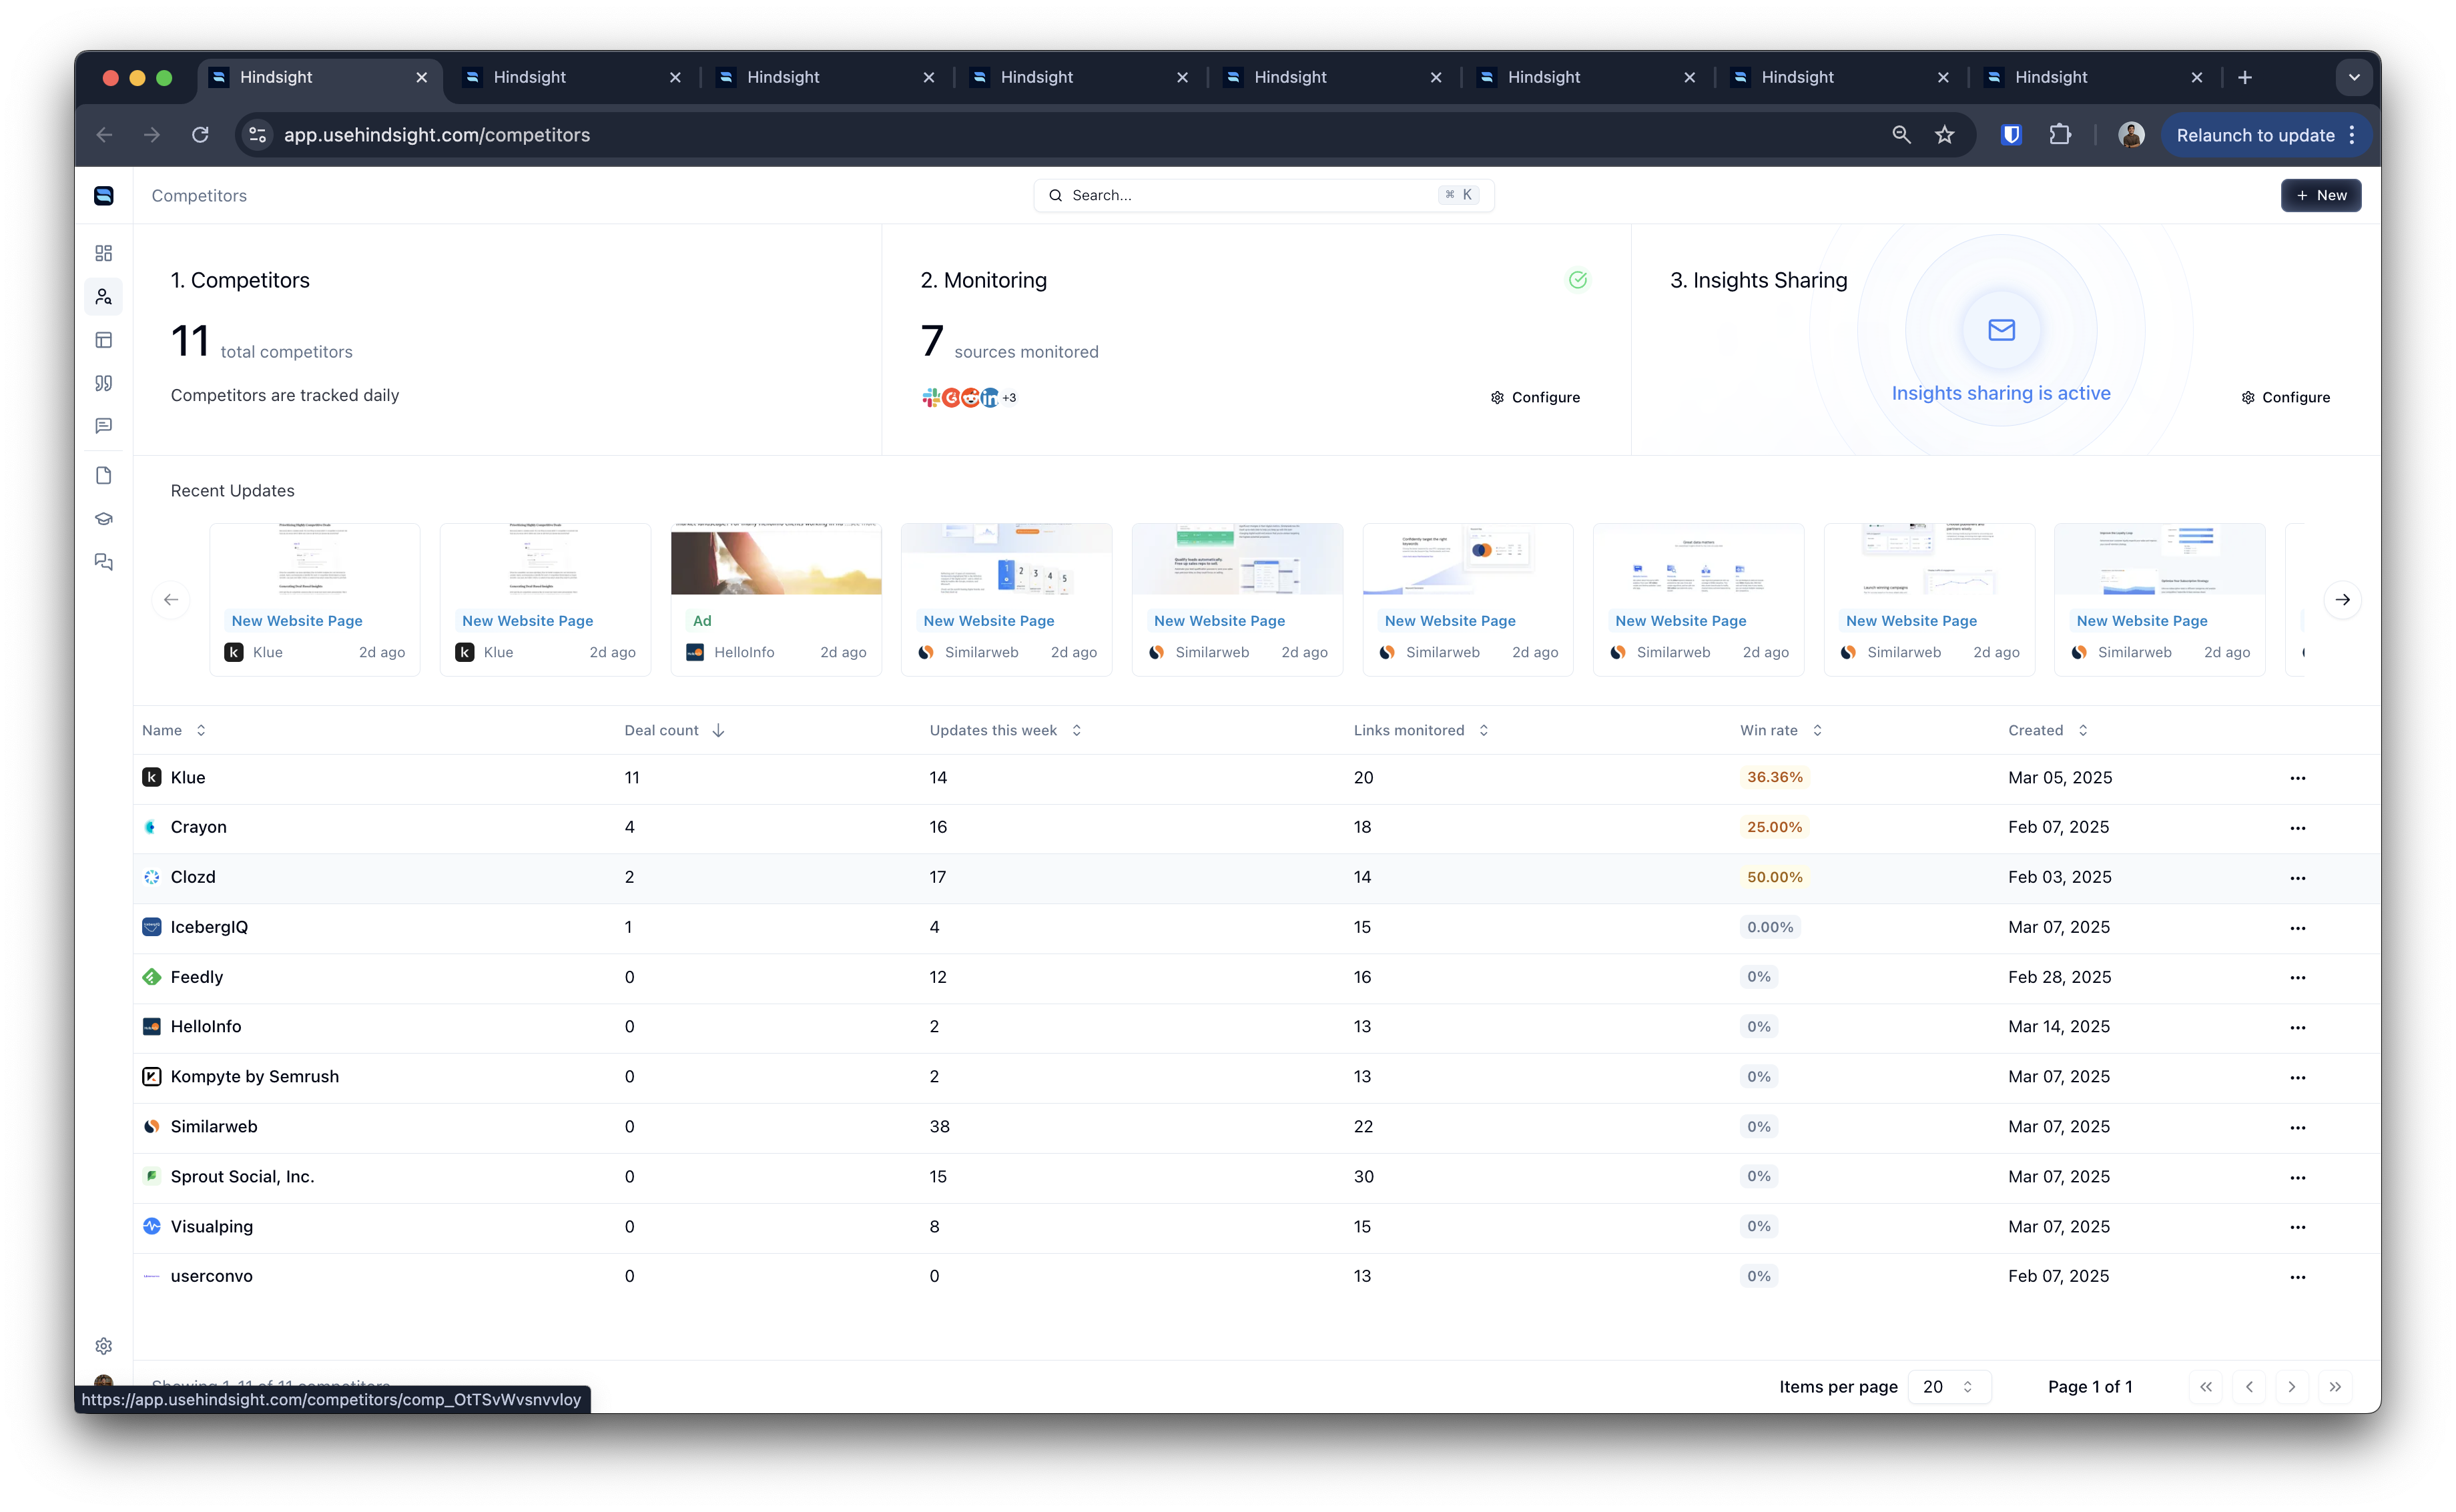
Task: Open the settings gear in the sidebar
Action: click(x=104, y=1346)
